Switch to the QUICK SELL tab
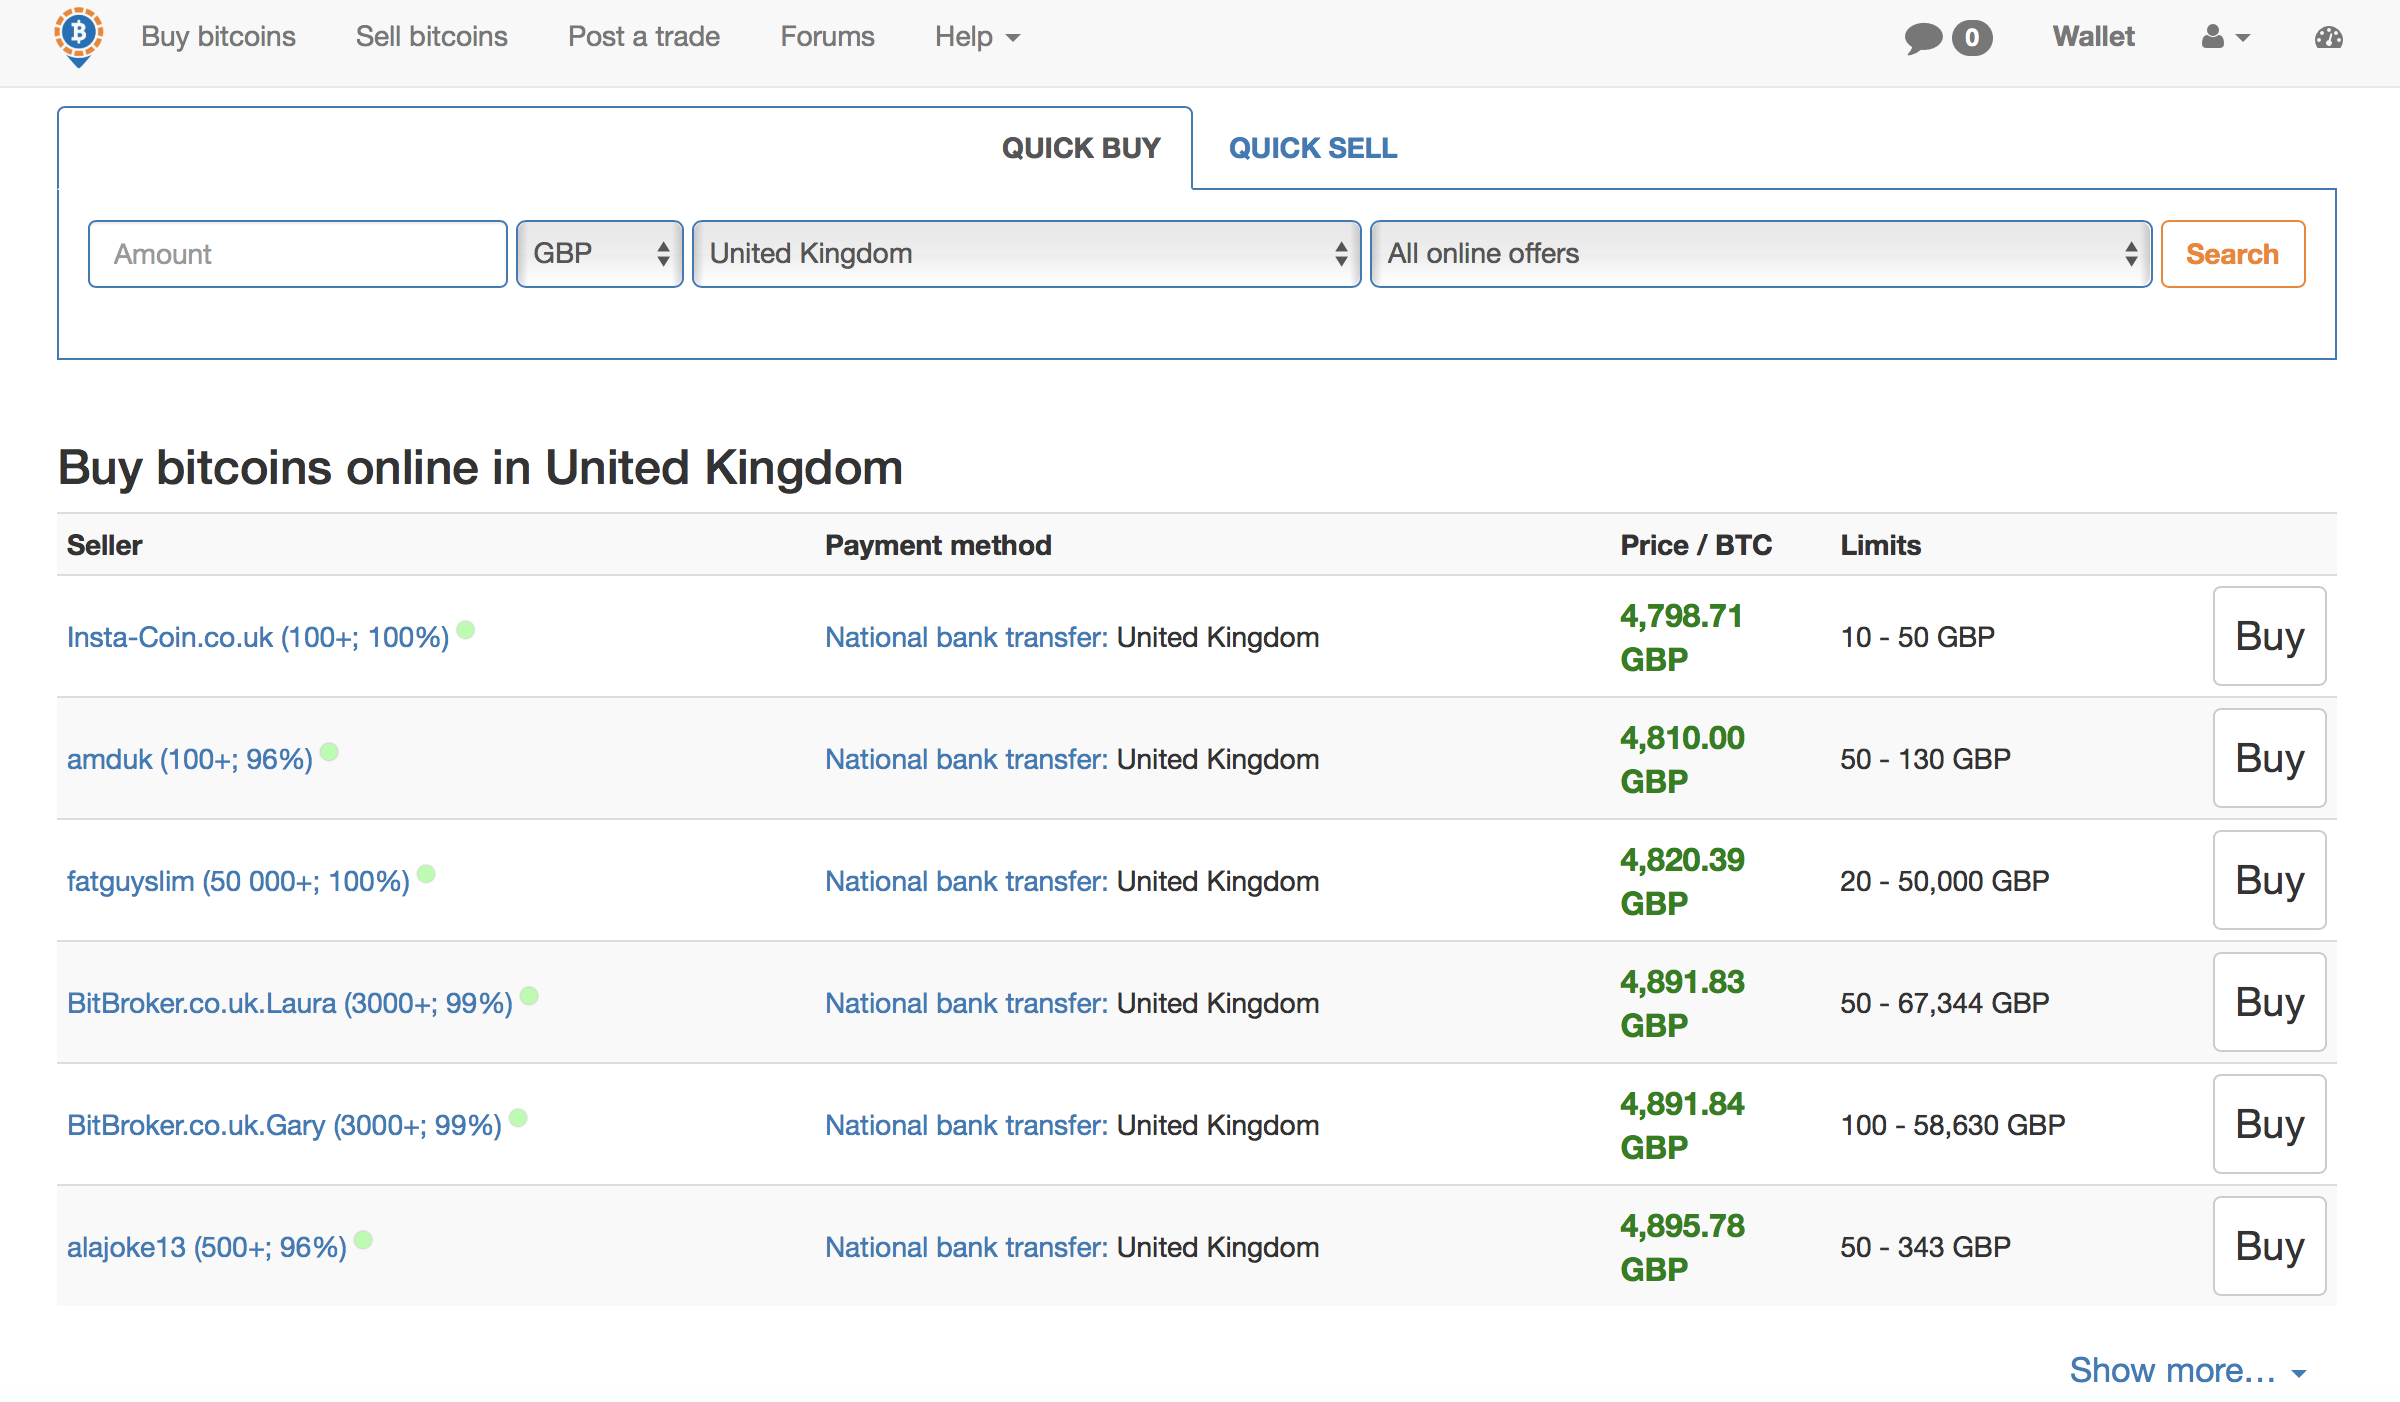 pyautogui.click(x=1313, y=148)
